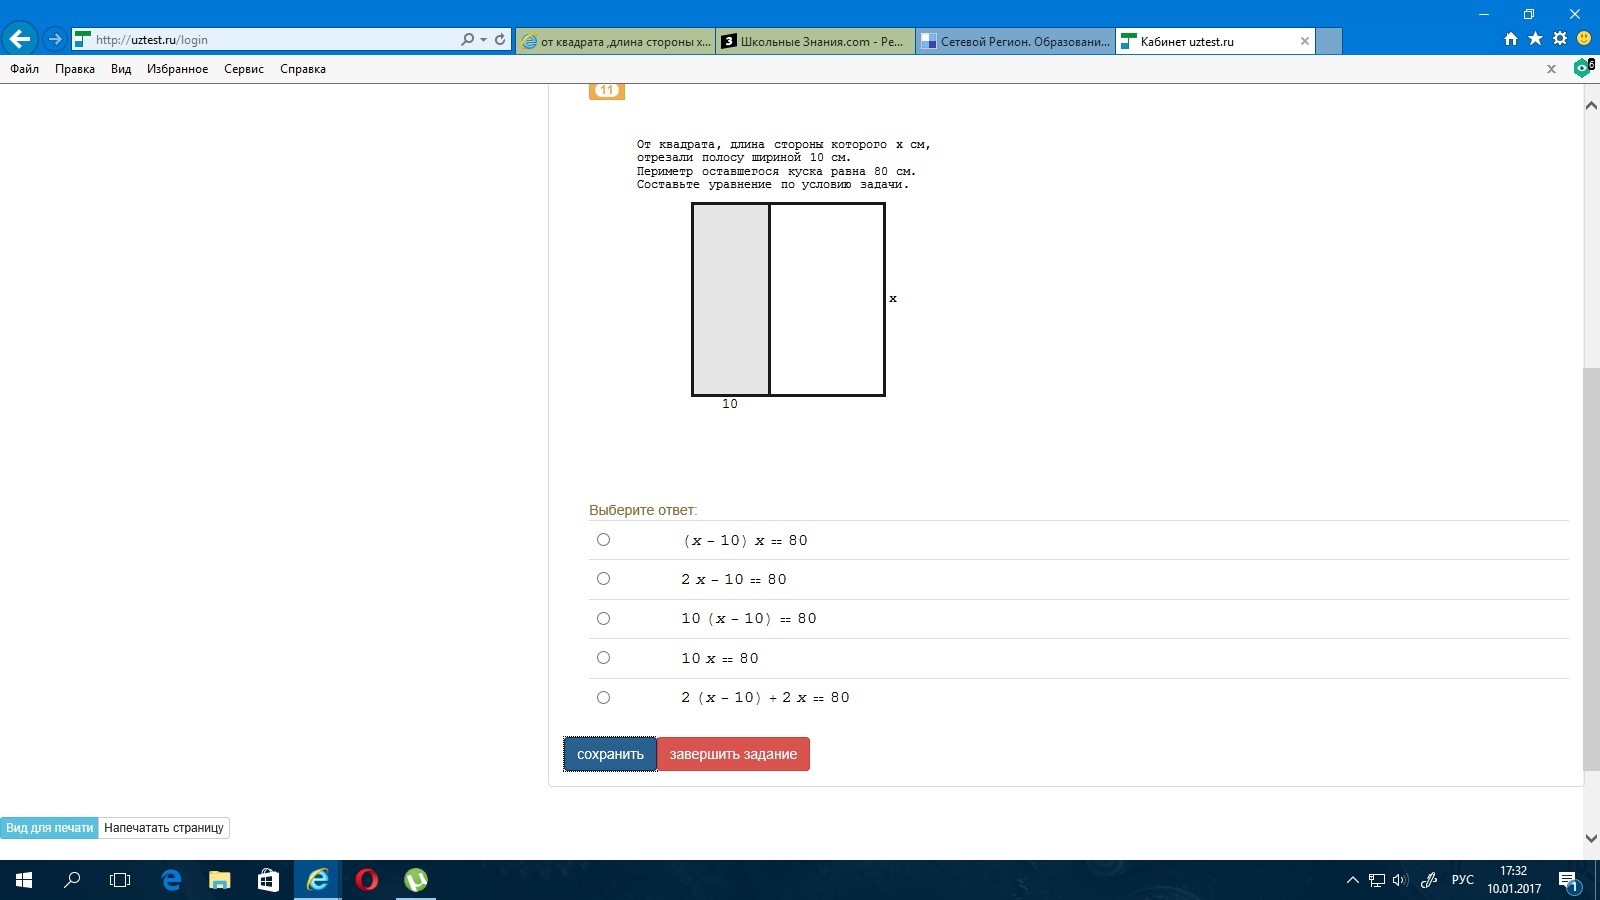Select the answer 10x = 80
Viewport: 1600px width, 900px height.
point(603,658)
